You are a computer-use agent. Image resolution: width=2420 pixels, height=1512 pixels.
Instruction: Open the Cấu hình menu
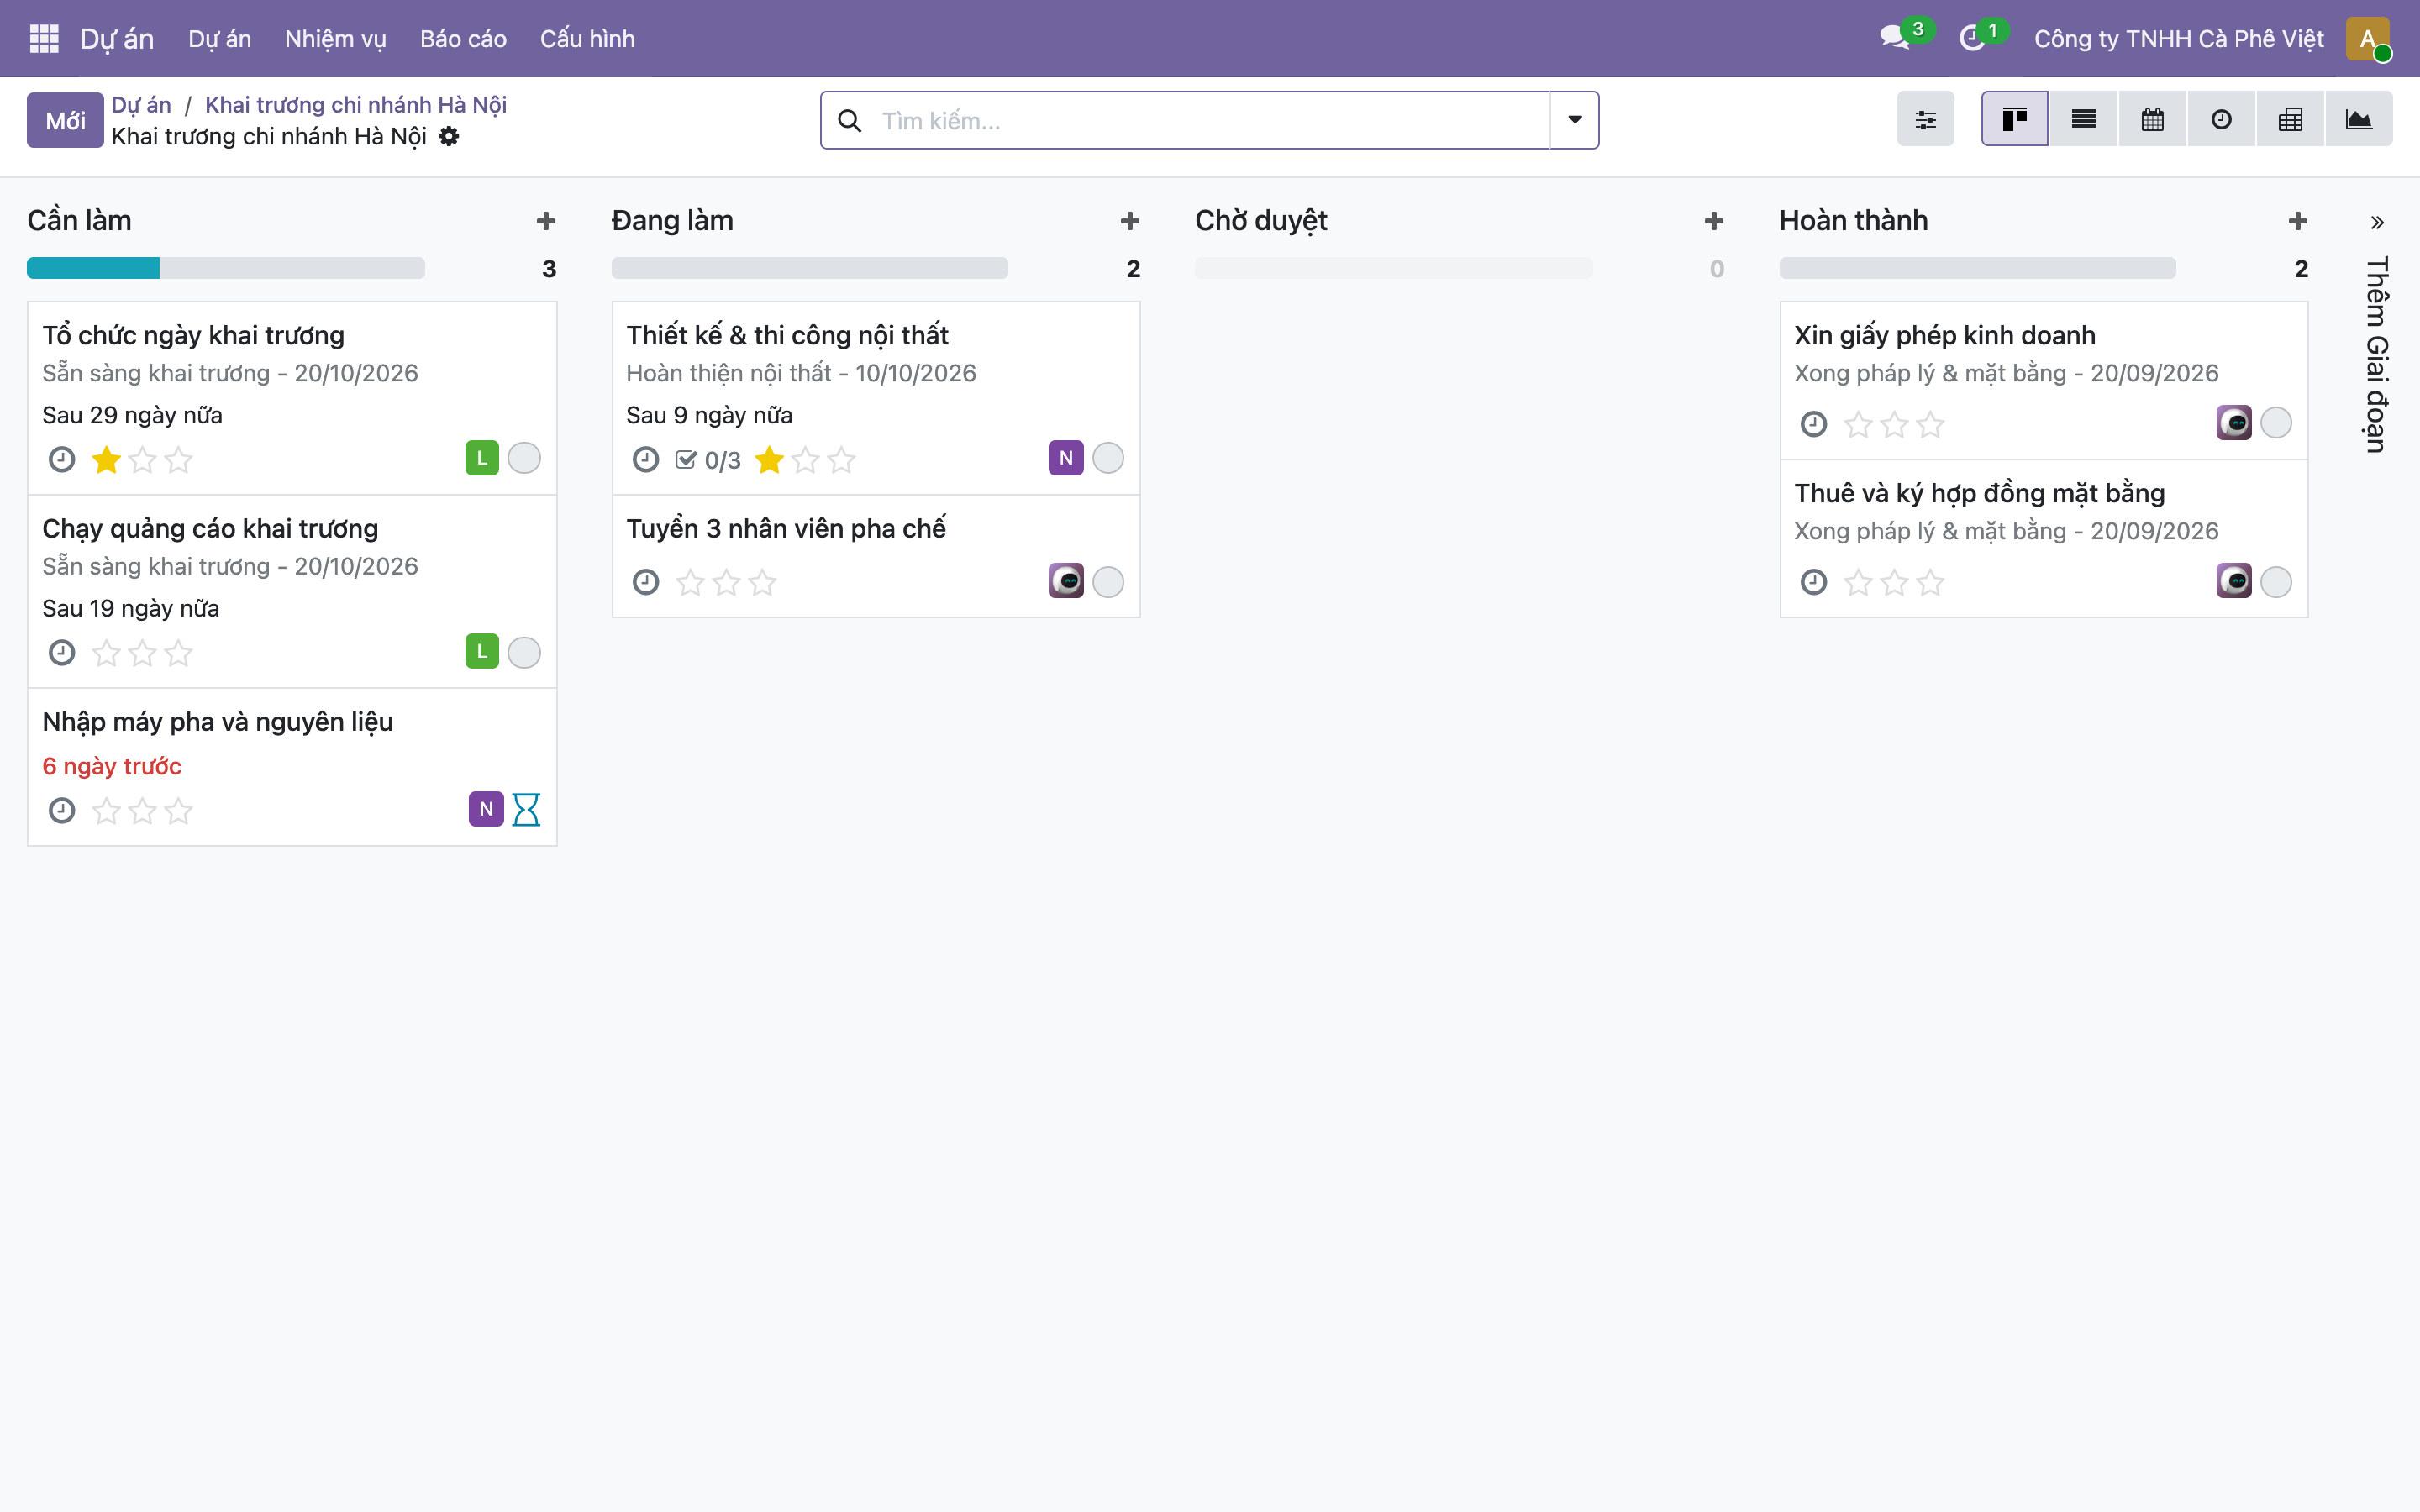click(587, 38)
